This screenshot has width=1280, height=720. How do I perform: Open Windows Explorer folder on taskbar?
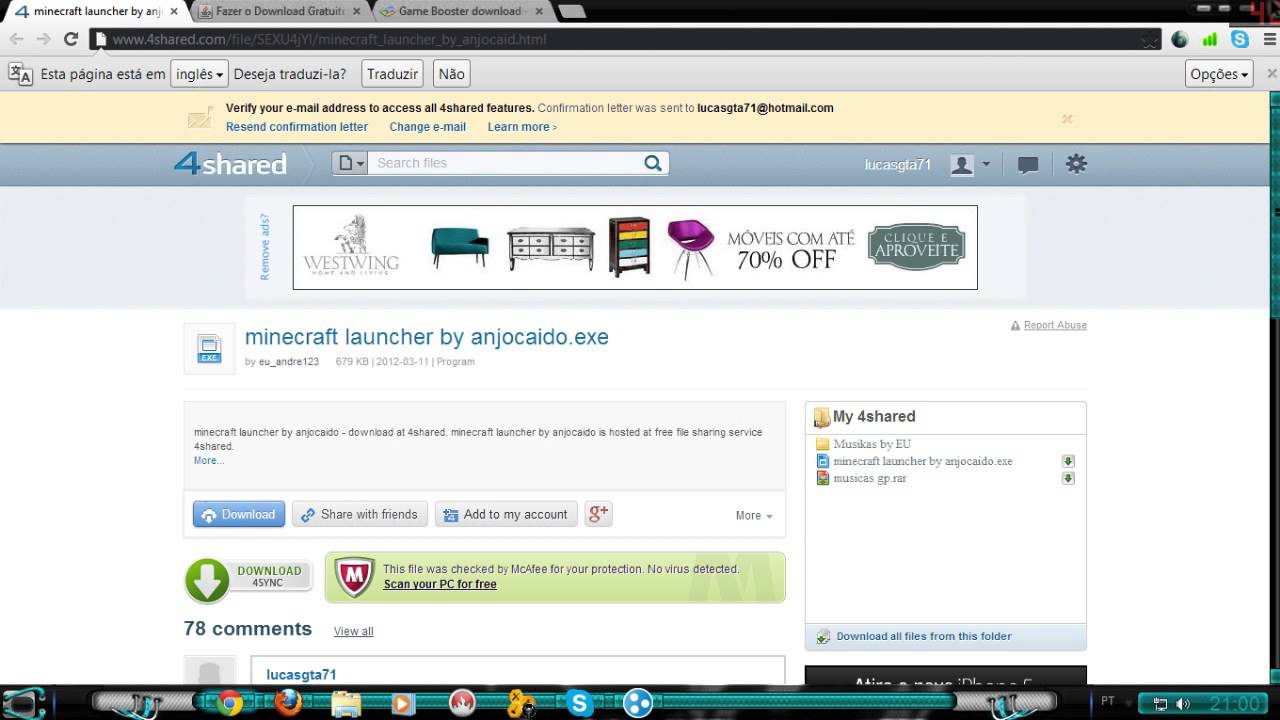point(346,703)
